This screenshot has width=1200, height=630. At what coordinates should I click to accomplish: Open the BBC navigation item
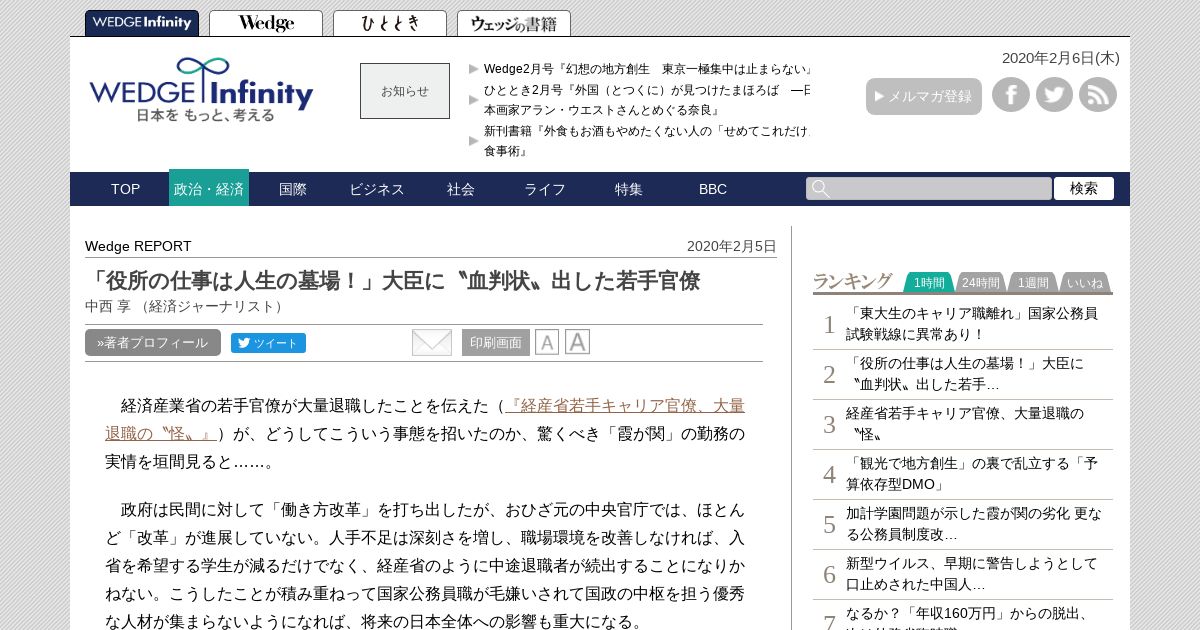pyautogui.click(x=713, y=189)
